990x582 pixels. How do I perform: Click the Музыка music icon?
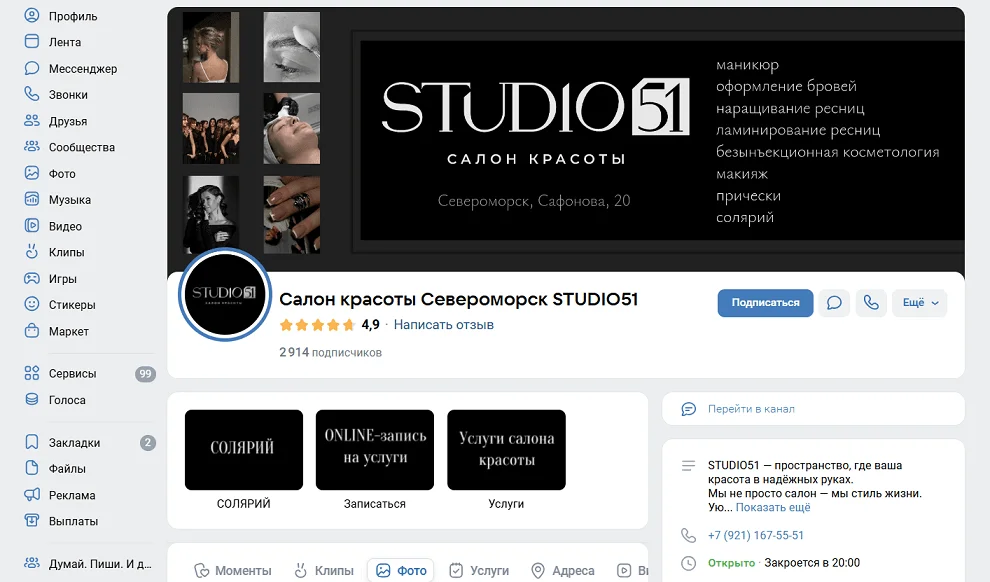[x=32, y=199]
